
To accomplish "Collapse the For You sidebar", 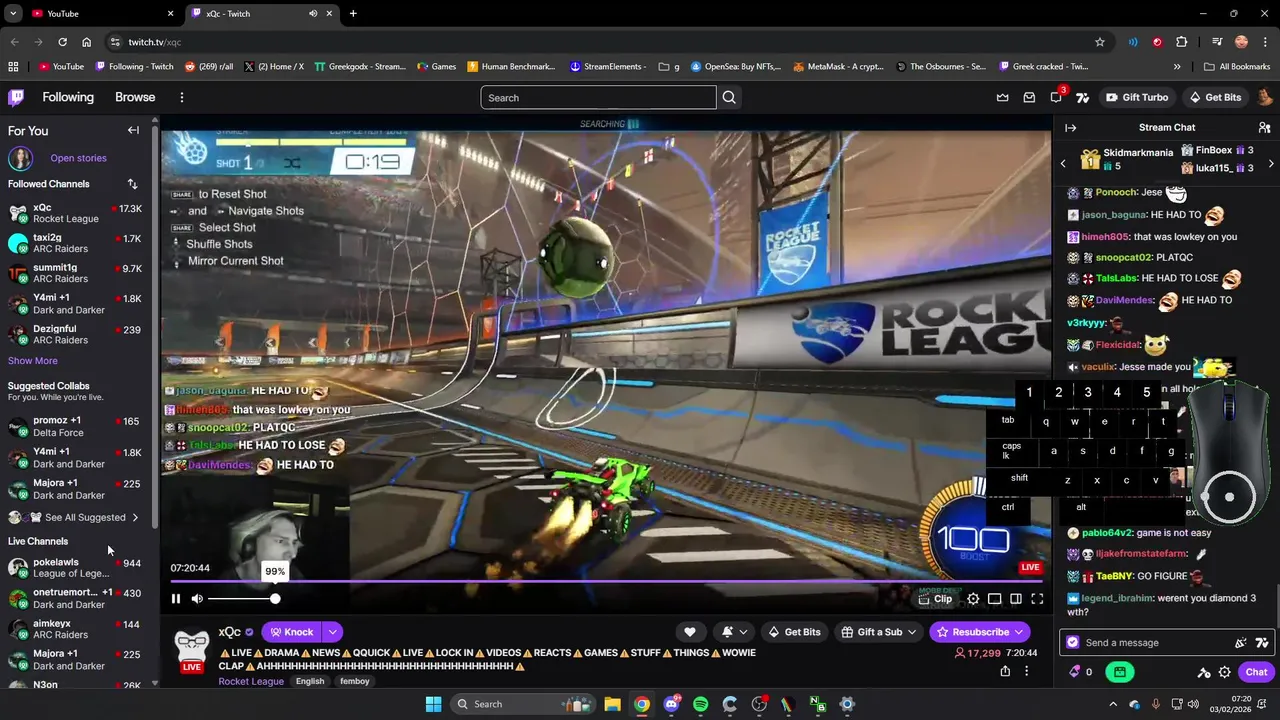I will coord(133,130).
